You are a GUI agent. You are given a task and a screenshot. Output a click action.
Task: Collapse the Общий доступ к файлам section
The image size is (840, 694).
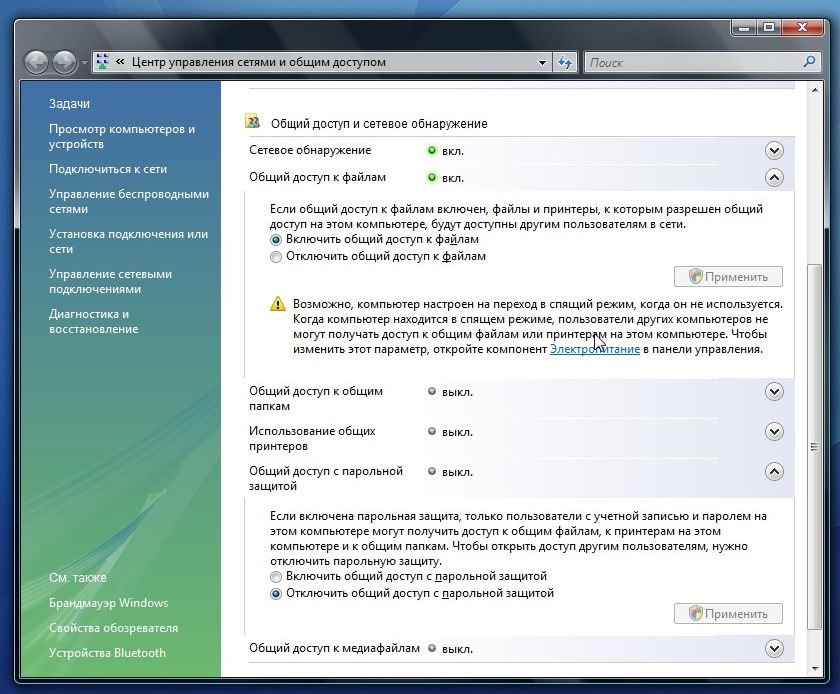coord(773,177)
